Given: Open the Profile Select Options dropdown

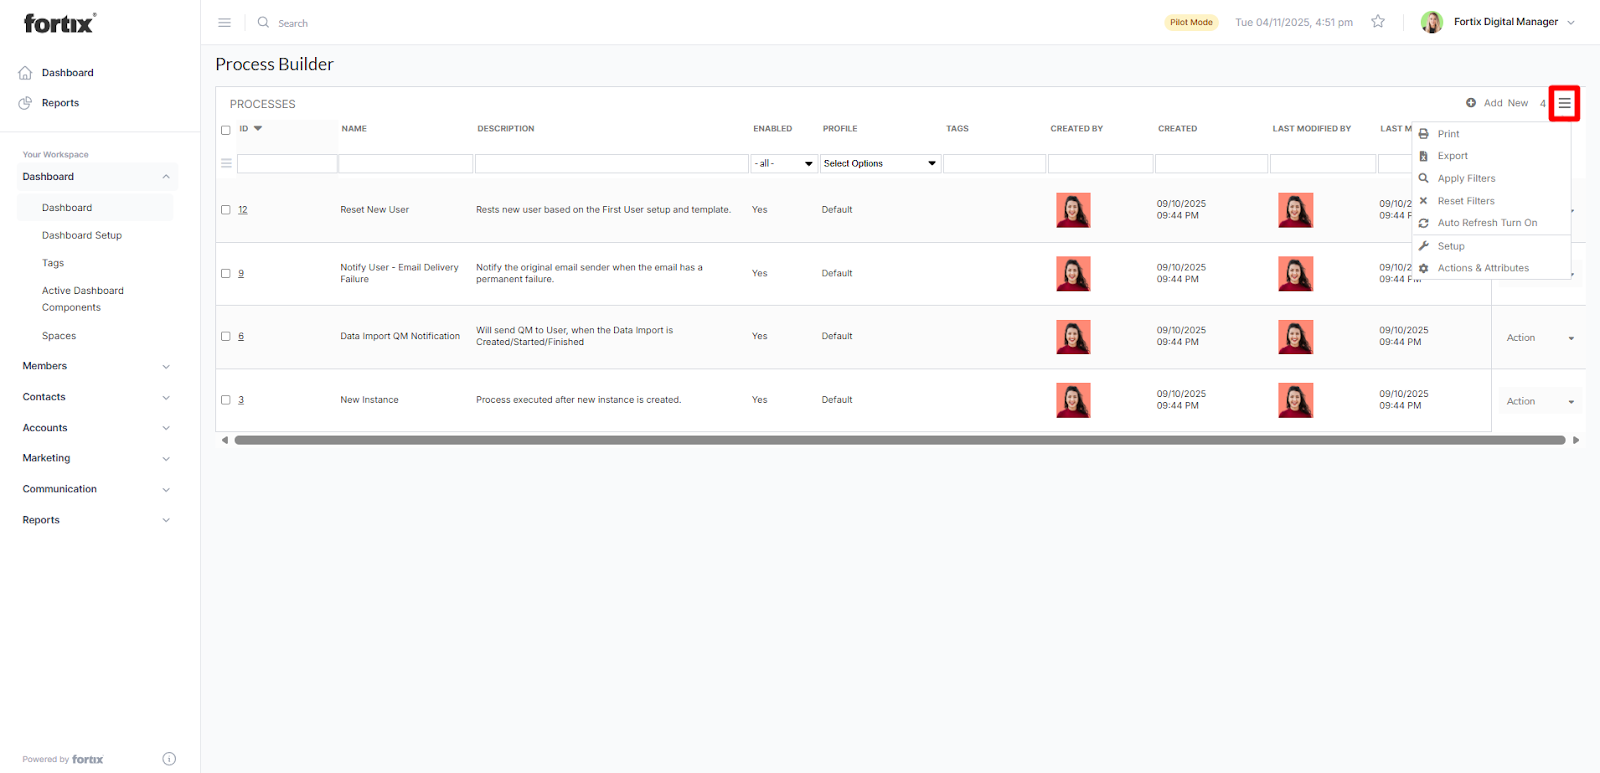Looking at the screenshot, I should point(880,164).
